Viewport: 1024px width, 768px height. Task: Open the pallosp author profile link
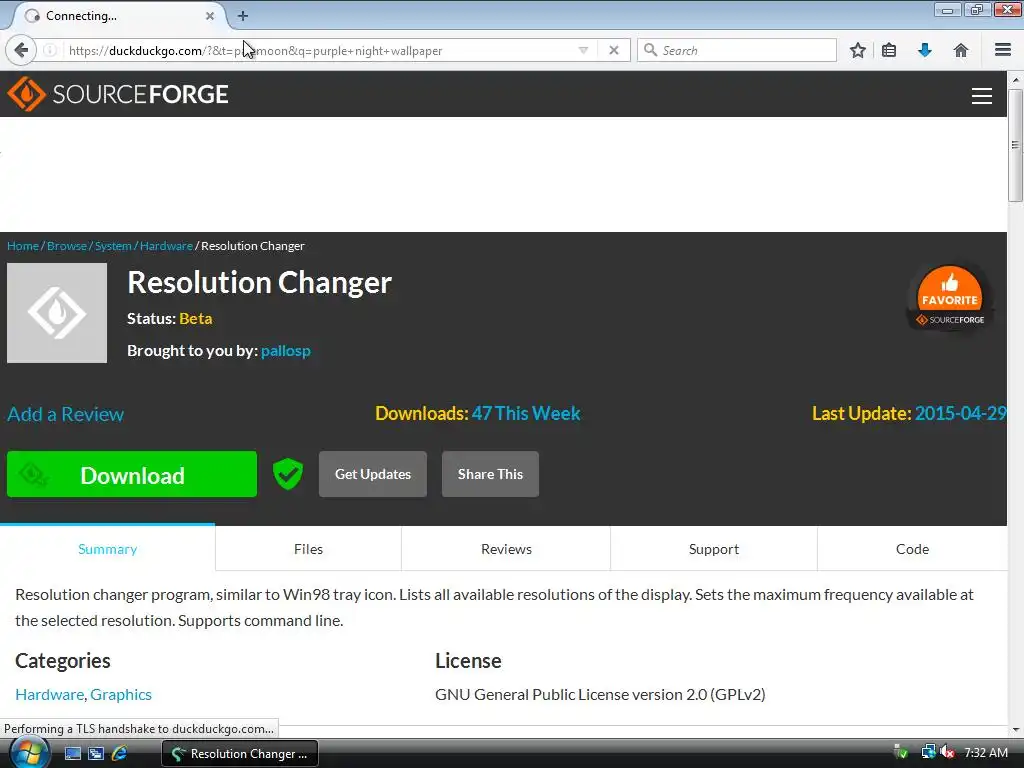(285, 351)
